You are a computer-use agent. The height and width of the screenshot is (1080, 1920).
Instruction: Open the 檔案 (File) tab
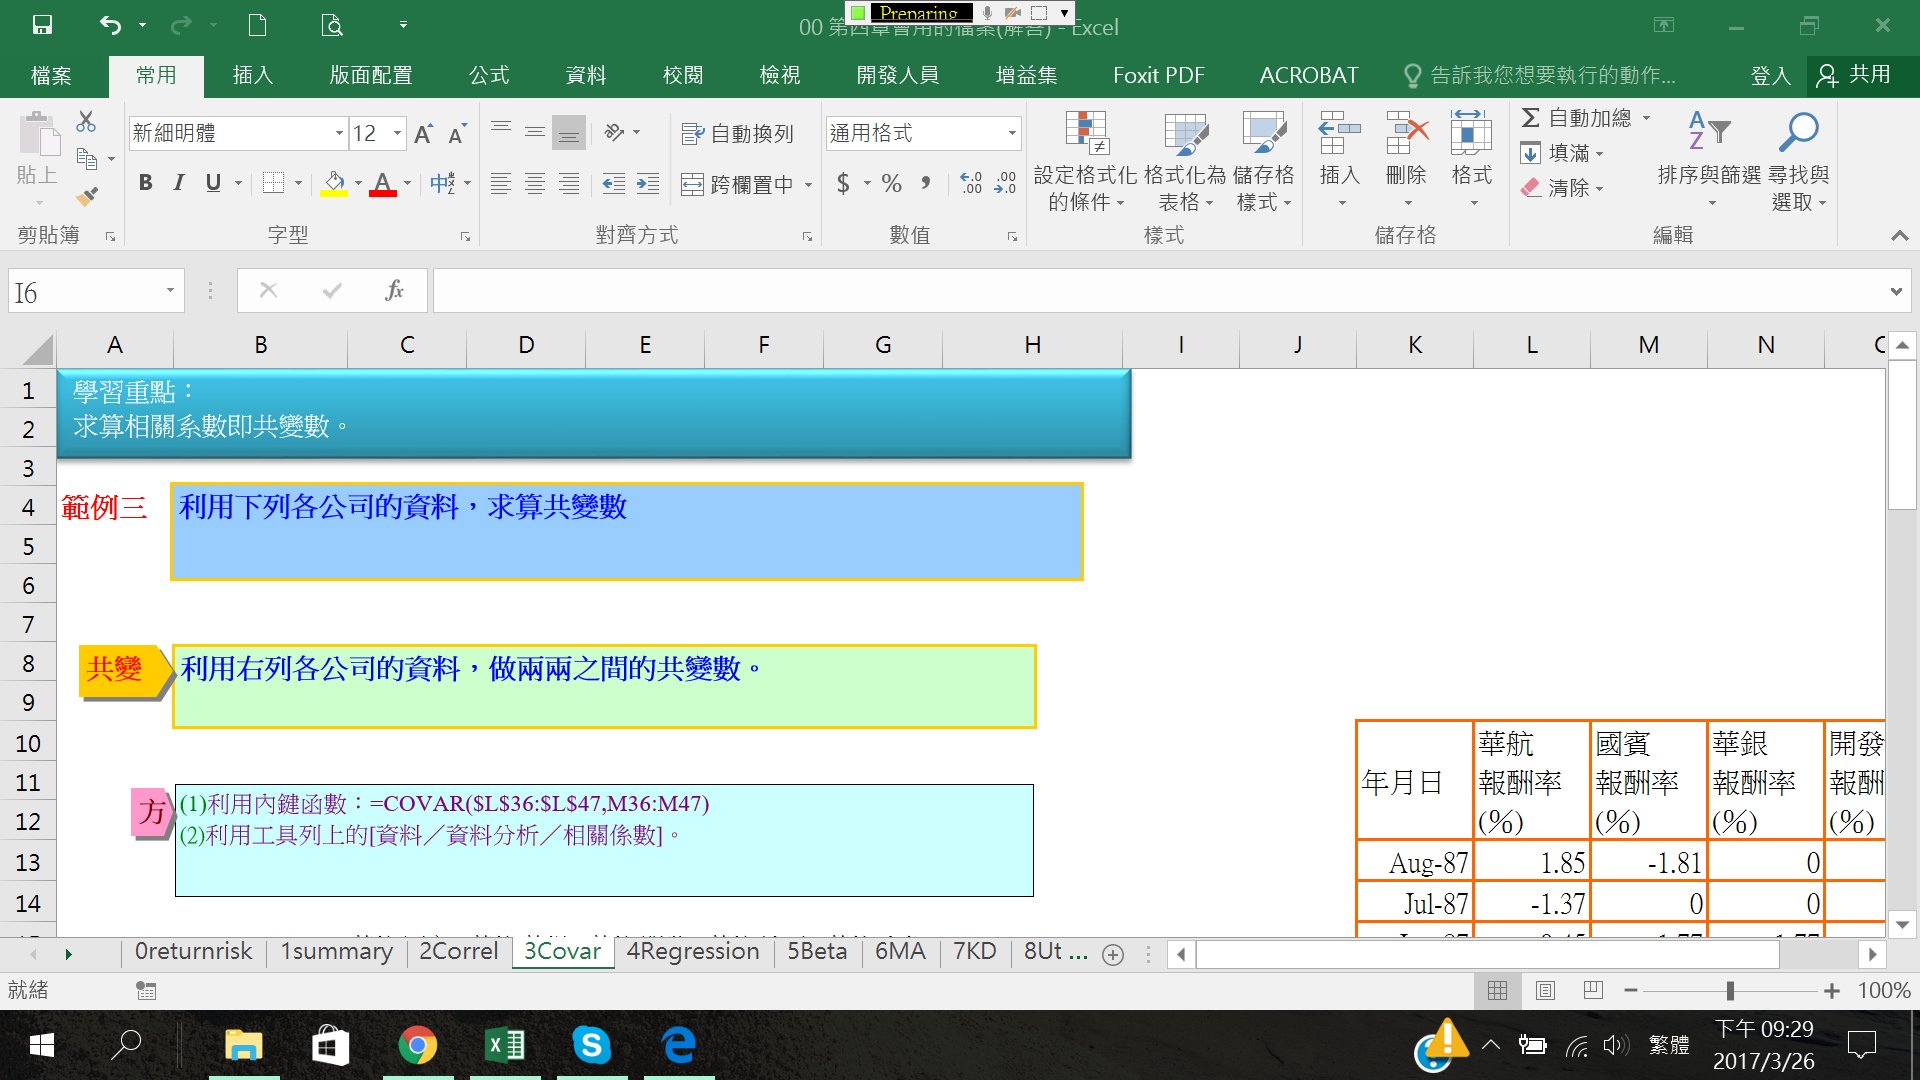point(51,76)
